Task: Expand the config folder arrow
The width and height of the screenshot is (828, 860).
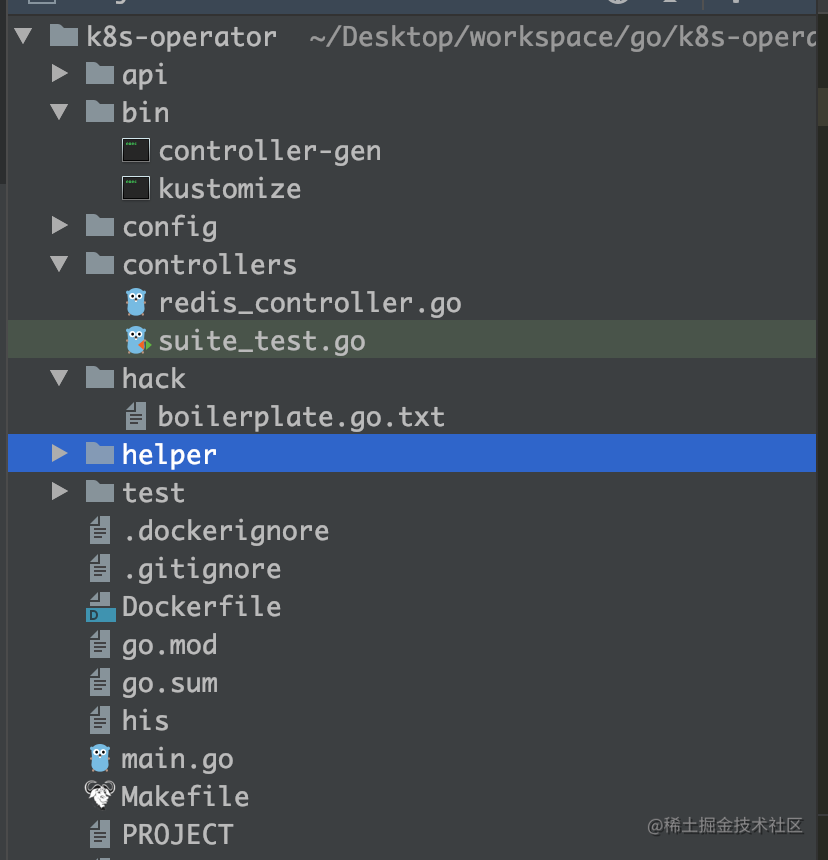Action: tap(59, 225)
